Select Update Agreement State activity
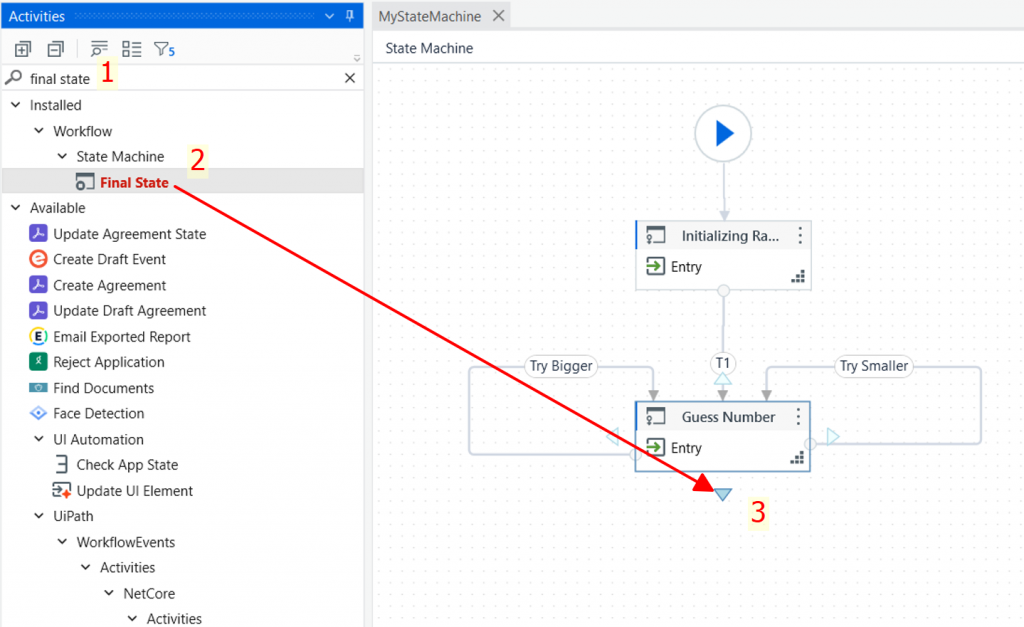The height and width of the screenshot is (627, 1024). [129, 234]
